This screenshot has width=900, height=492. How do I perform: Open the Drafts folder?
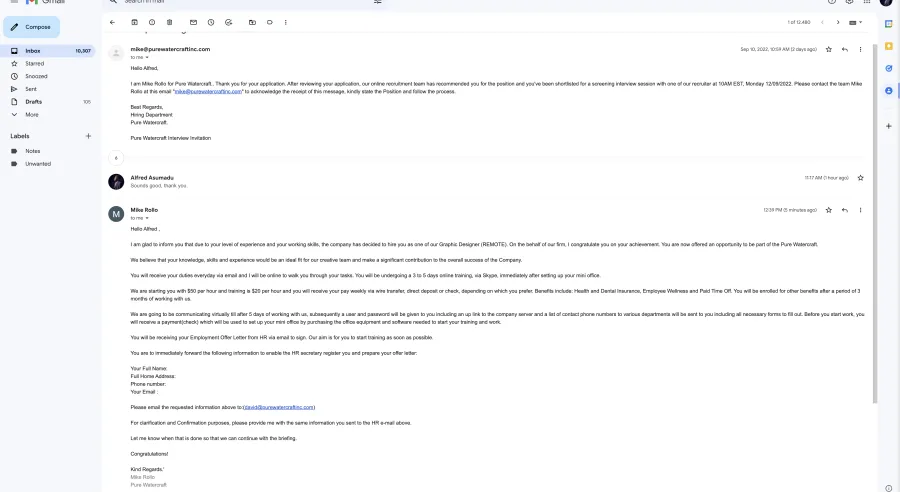click(48, 102)
